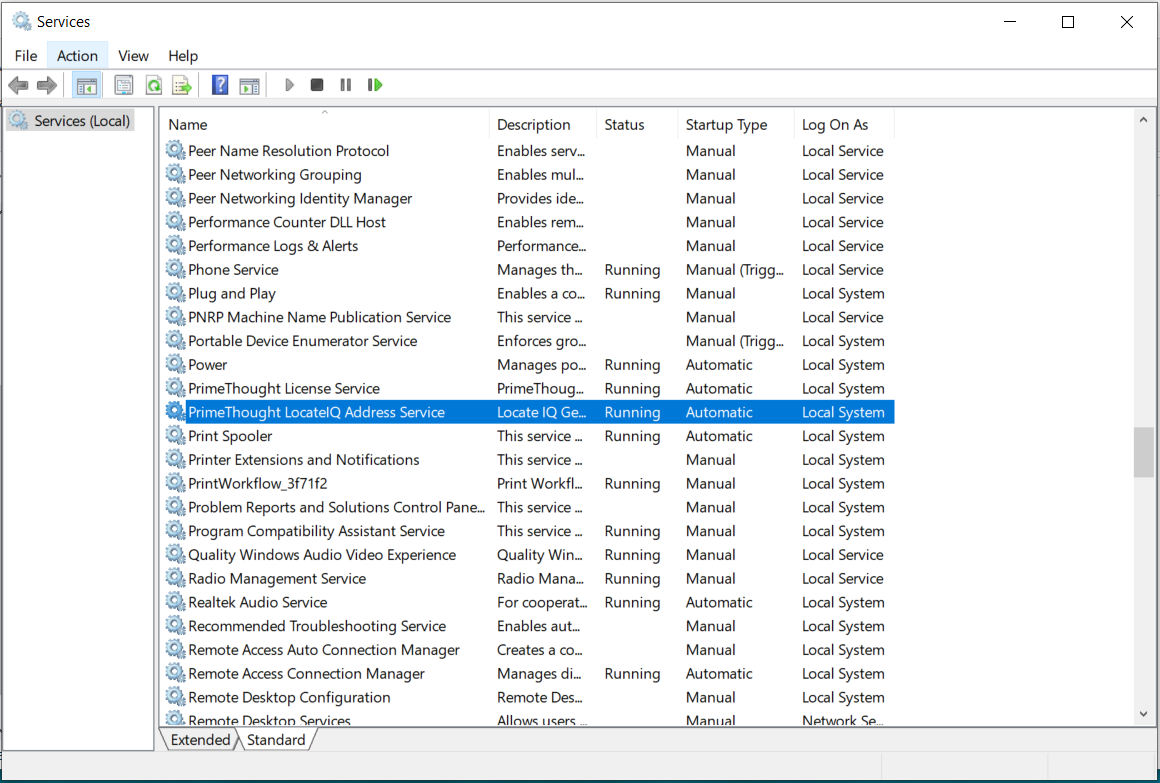Click the Show/Hide Action Pane icon
This screenshot has width=1160, height=783.
249,85
